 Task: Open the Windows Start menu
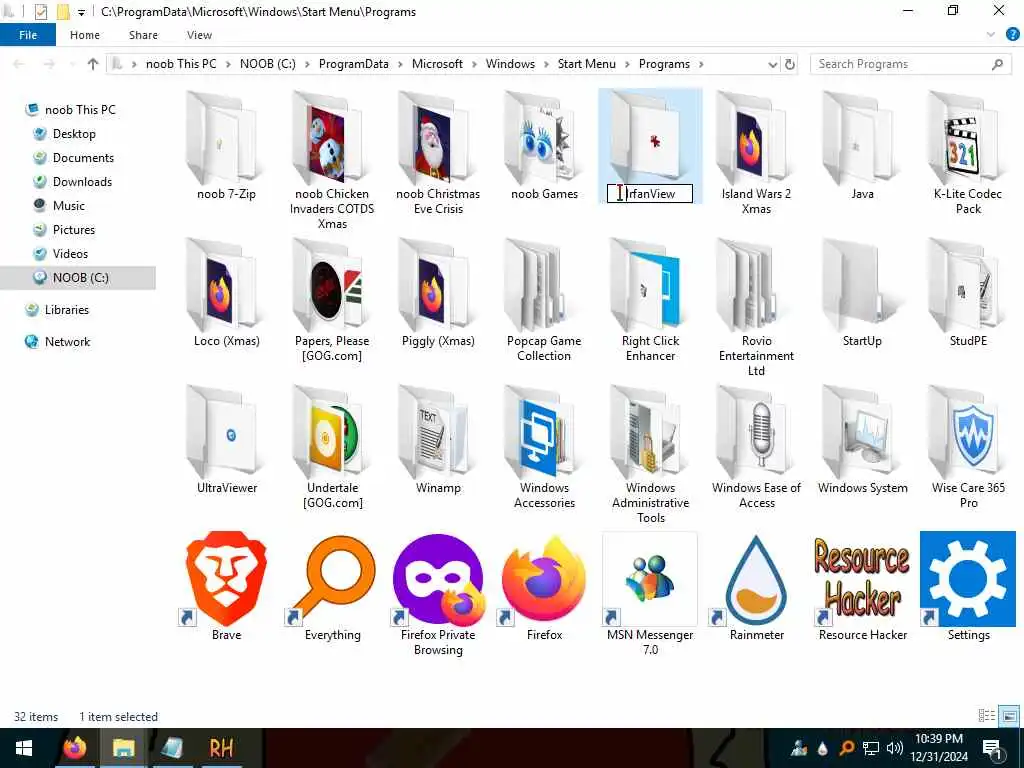(x=24, y=748)
